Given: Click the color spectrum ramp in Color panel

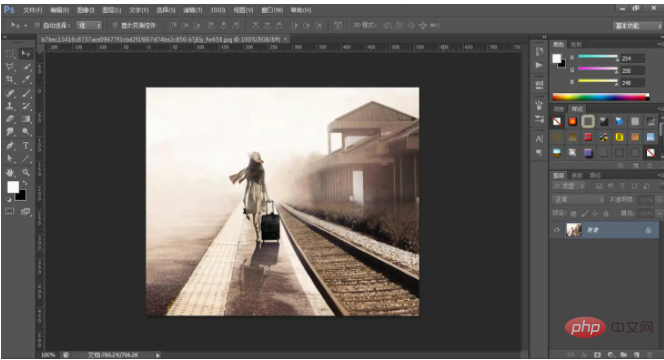Looking at the screenshot, I should [600, 97].
